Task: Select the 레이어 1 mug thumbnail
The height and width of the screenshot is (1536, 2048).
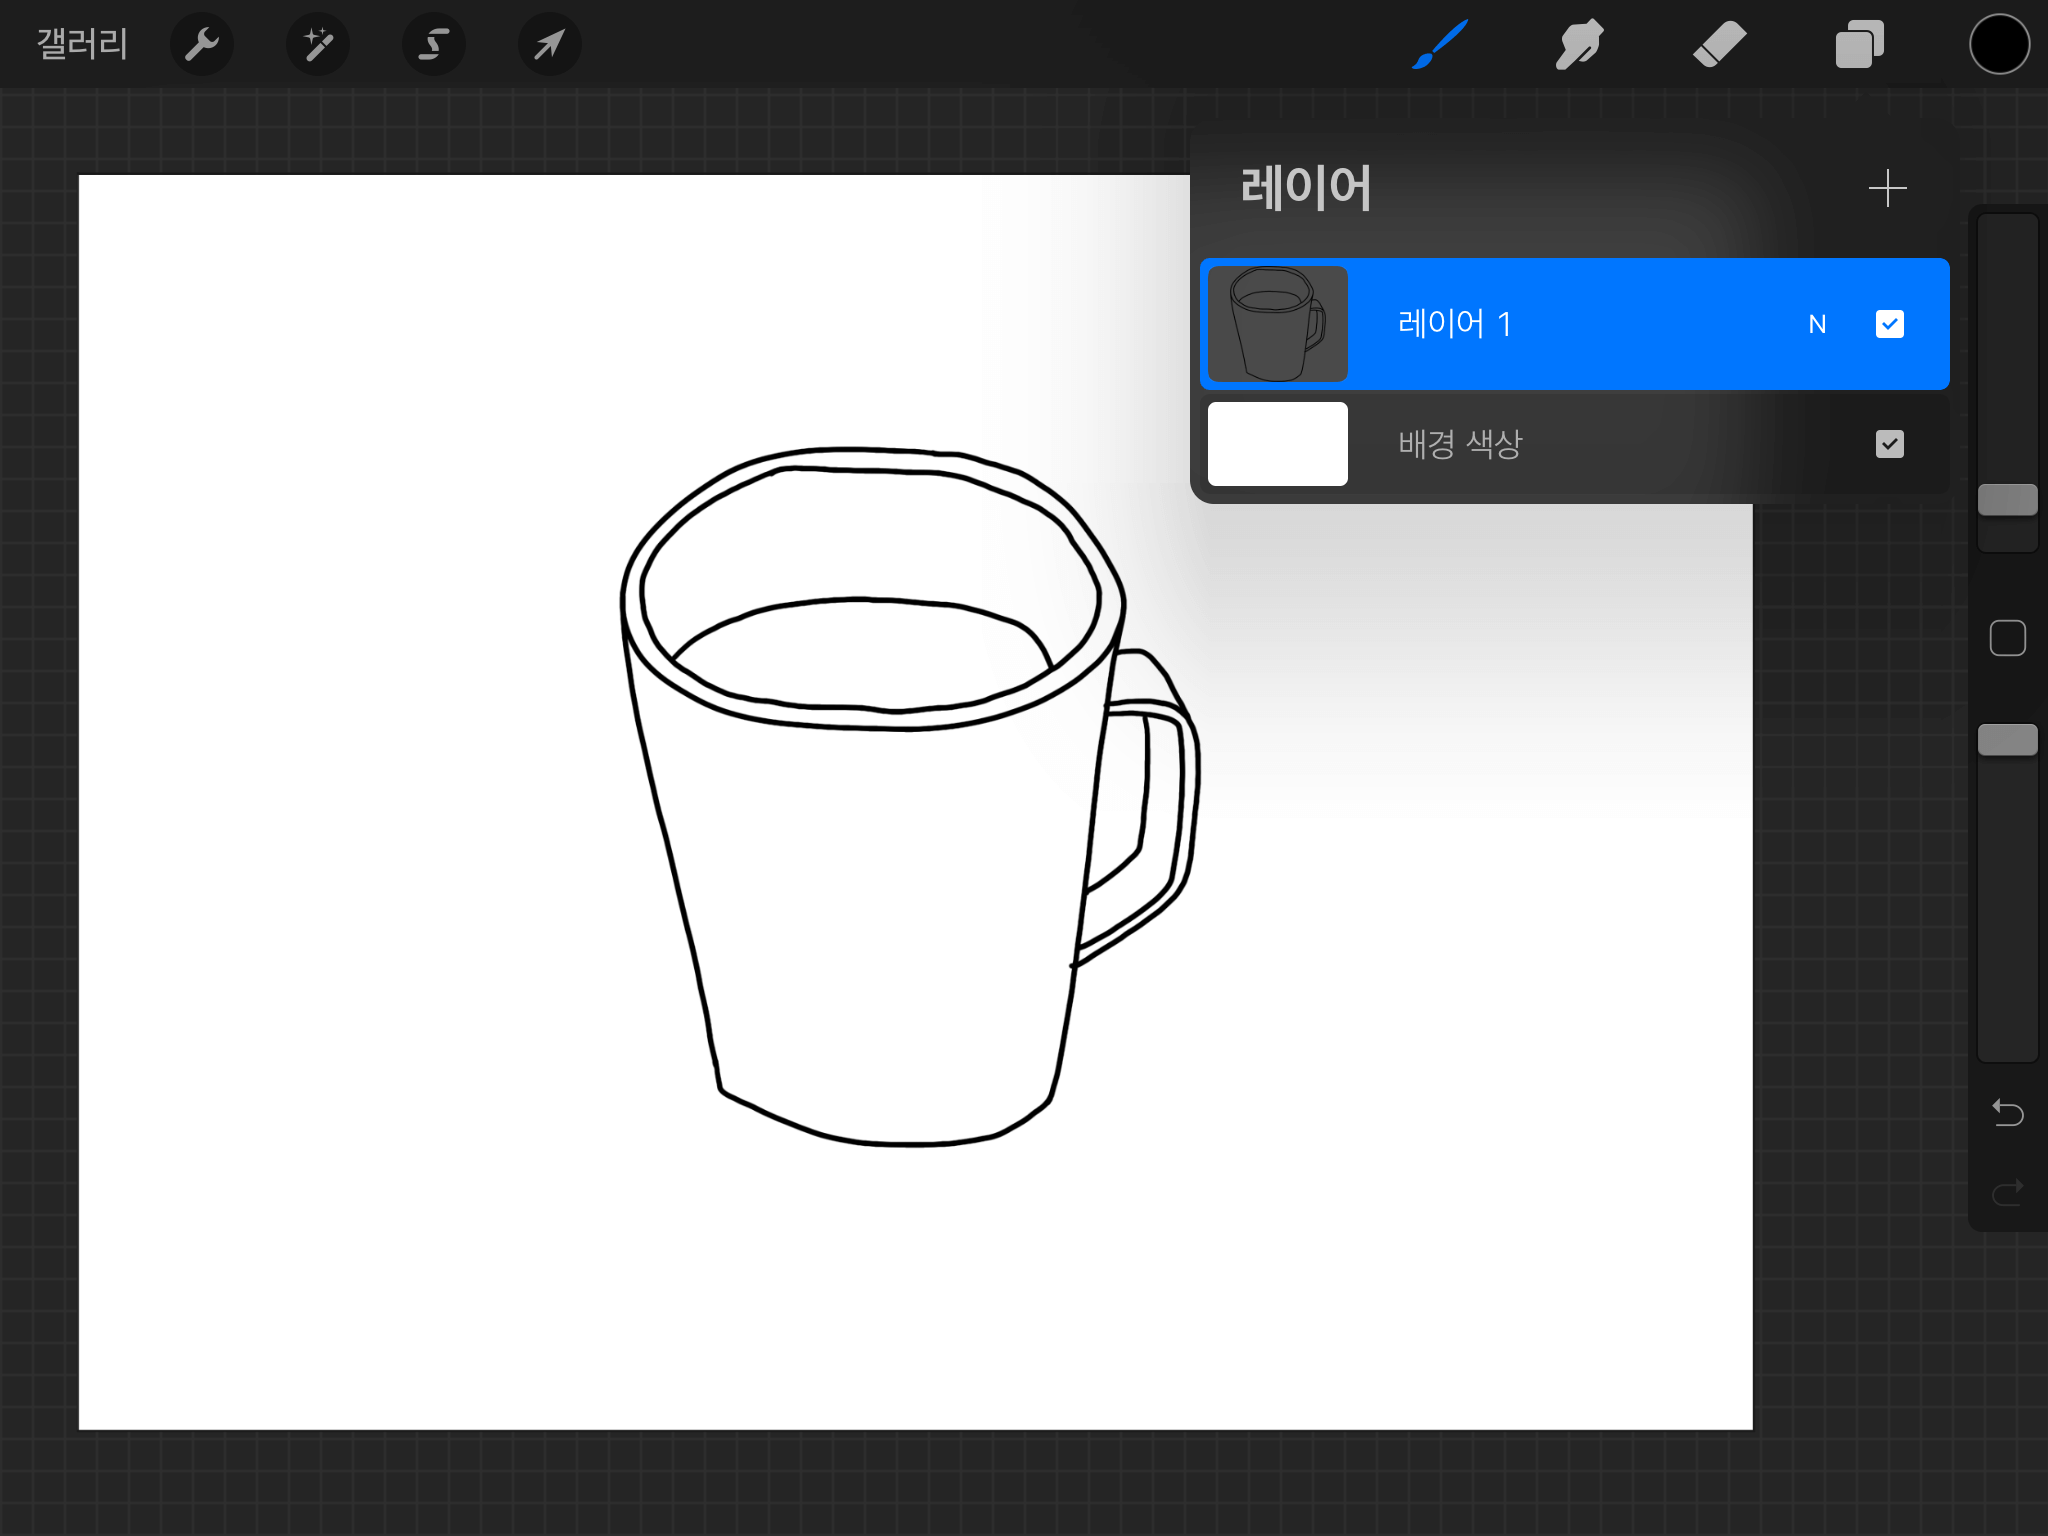Action: pos(1277,324)
